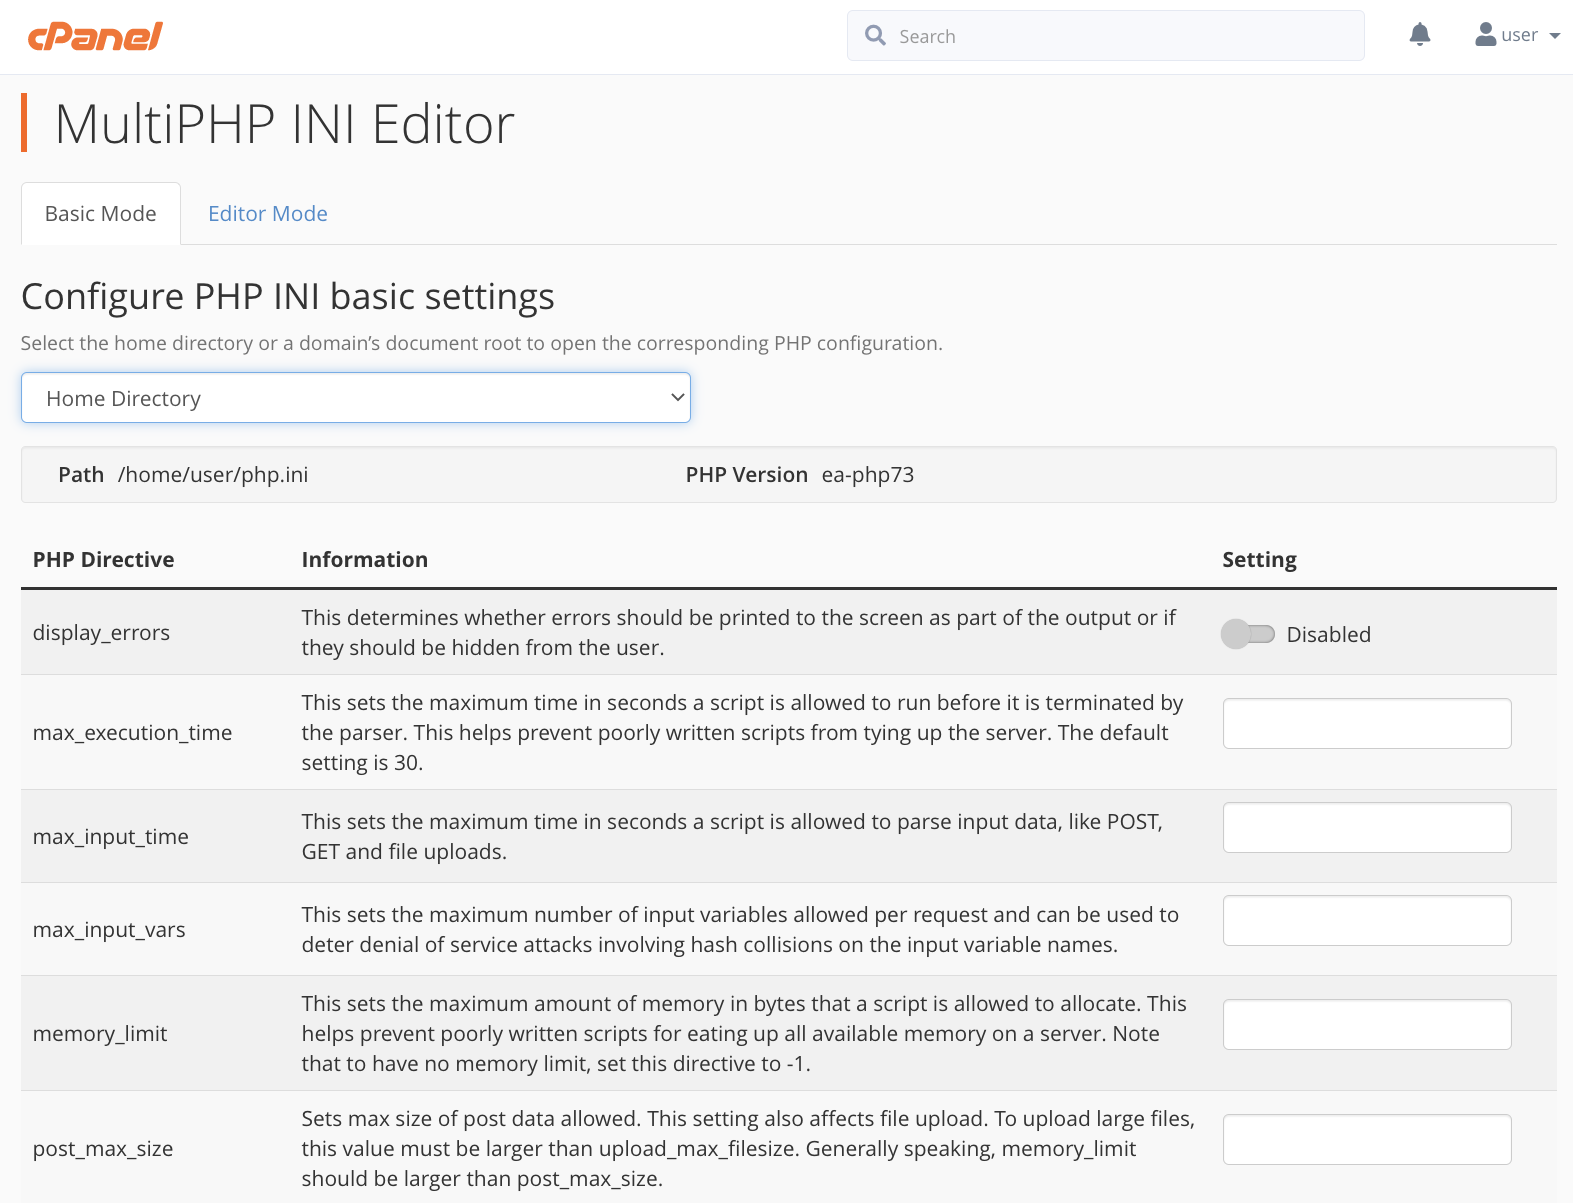
Task: Click the user account name
Action: point(1519,35)
